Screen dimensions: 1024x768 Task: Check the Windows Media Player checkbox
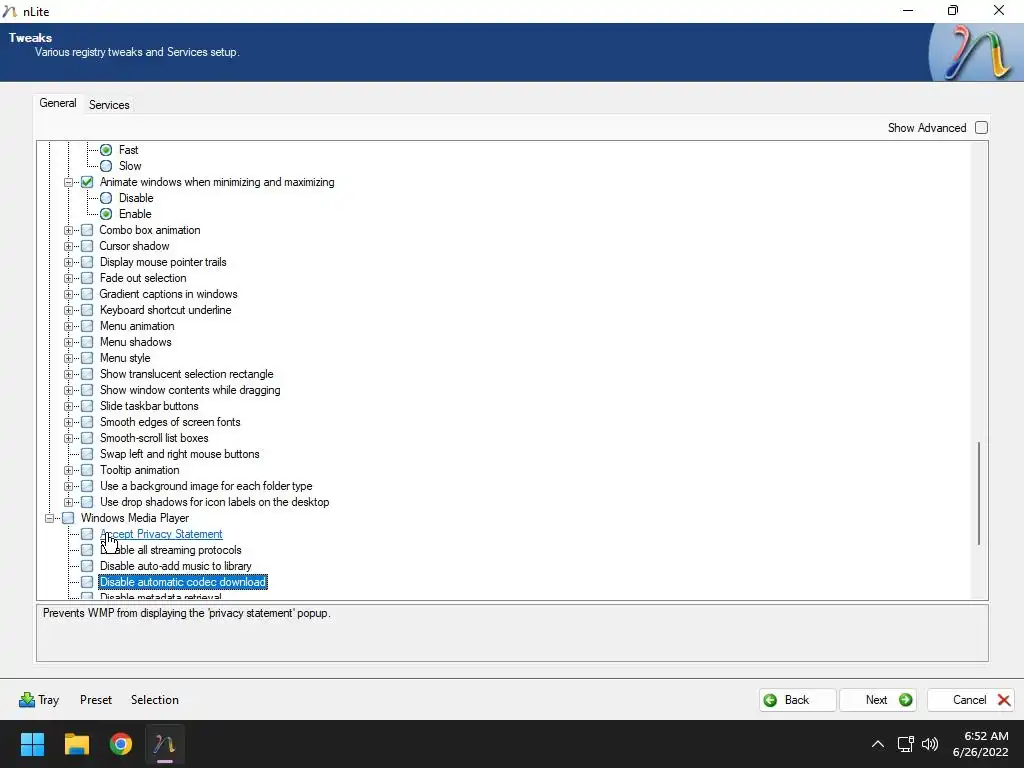coord(68,518)
